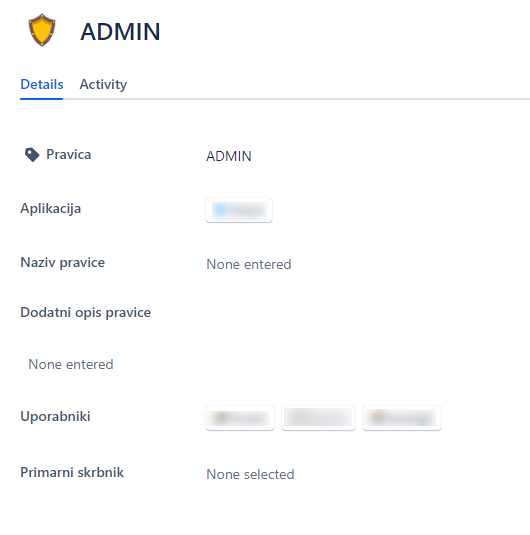Click the golden shield ADMIN icon
Image resolution: width=530 pixels, height=535 pixels.
42,30
